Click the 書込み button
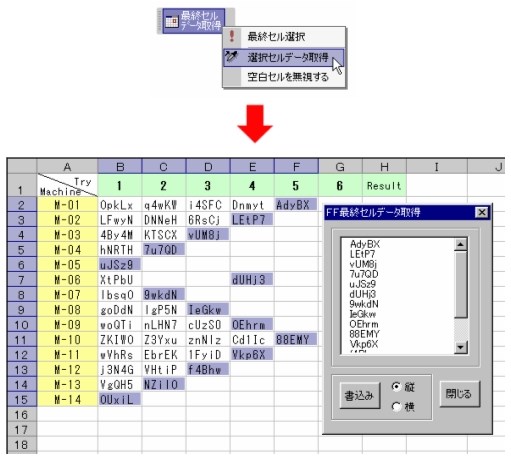 [x=360, y=396]
